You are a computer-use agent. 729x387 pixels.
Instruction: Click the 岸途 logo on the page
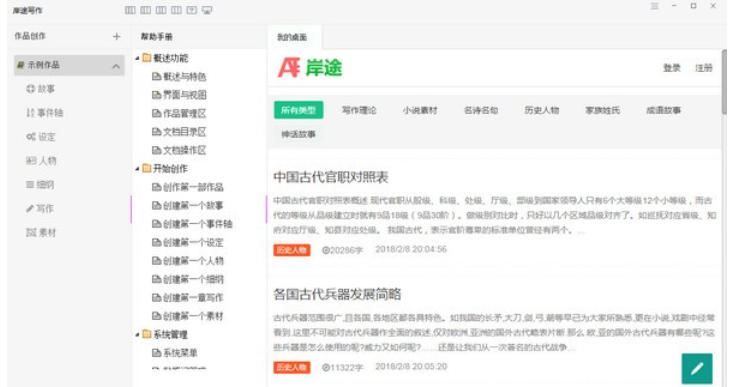310,68
